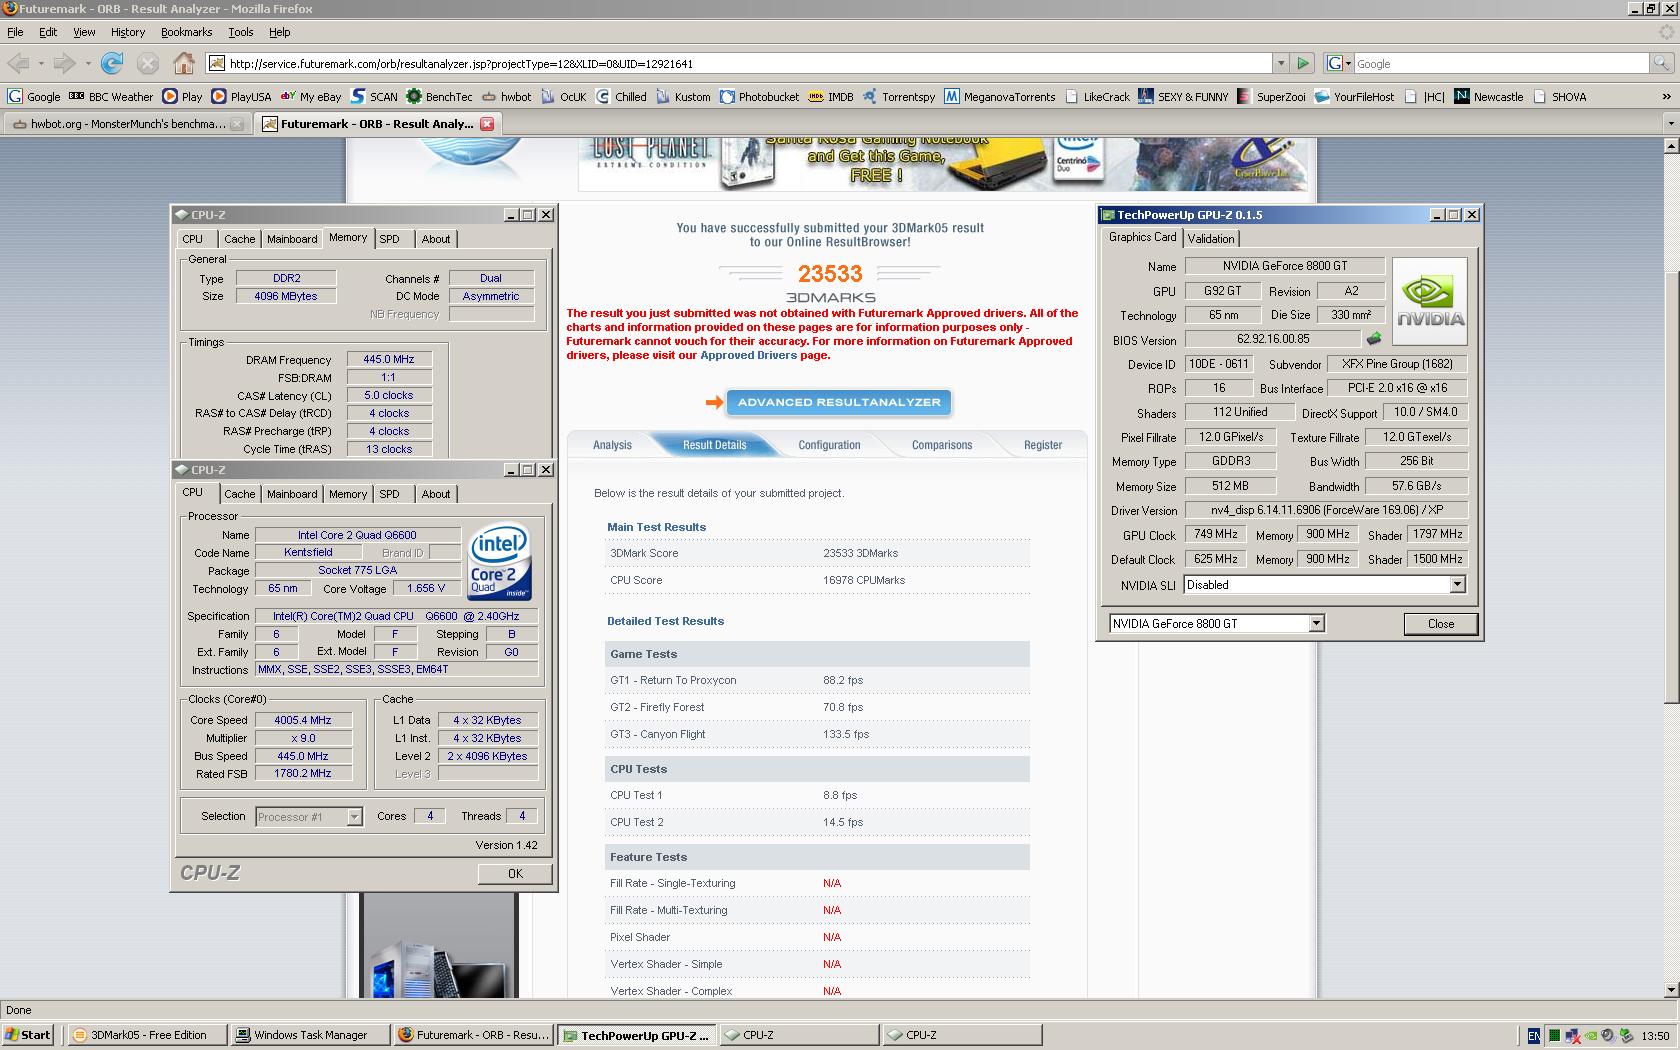Click the Advanced ResultAnalyzer button

click(x=838, y=402)
